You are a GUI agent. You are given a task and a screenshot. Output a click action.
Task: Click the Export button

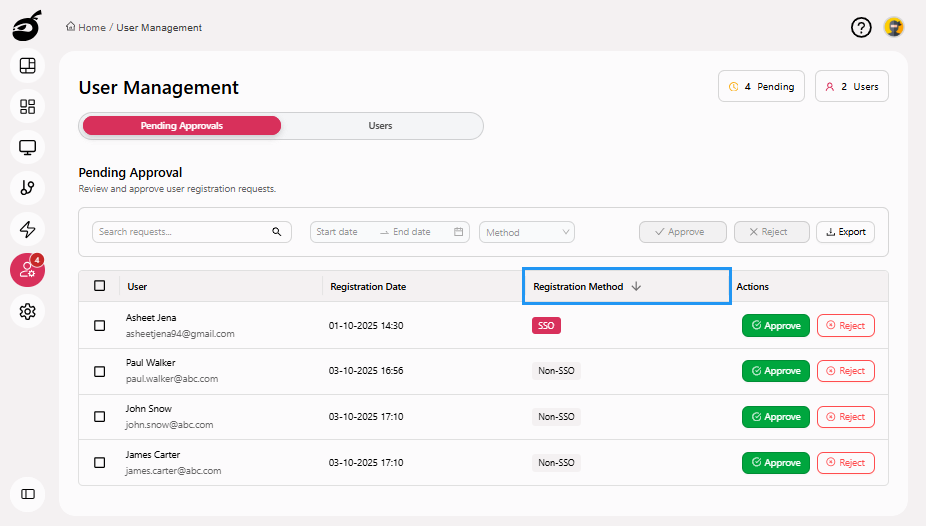[x=846, y=232]
